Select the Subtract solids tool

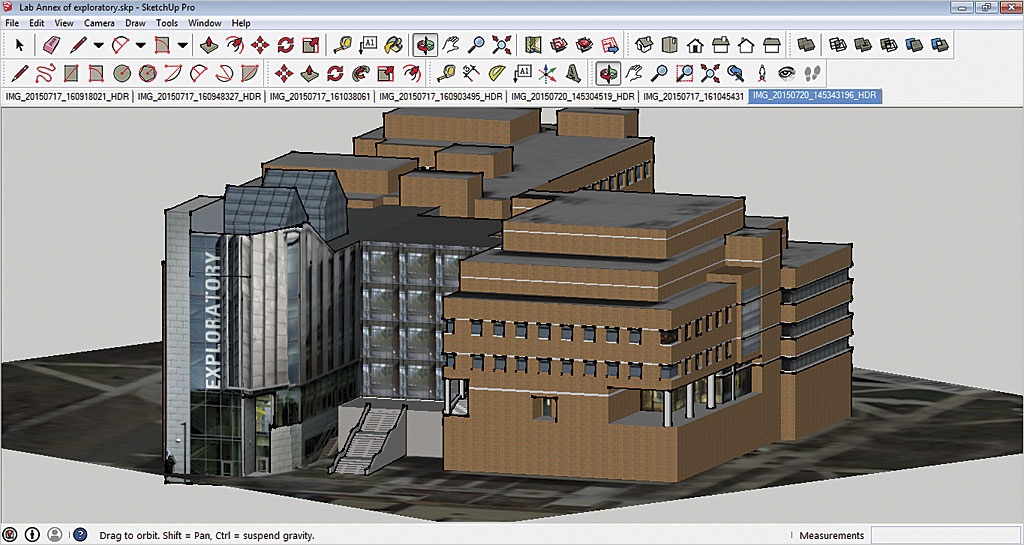tap(889, 45)
